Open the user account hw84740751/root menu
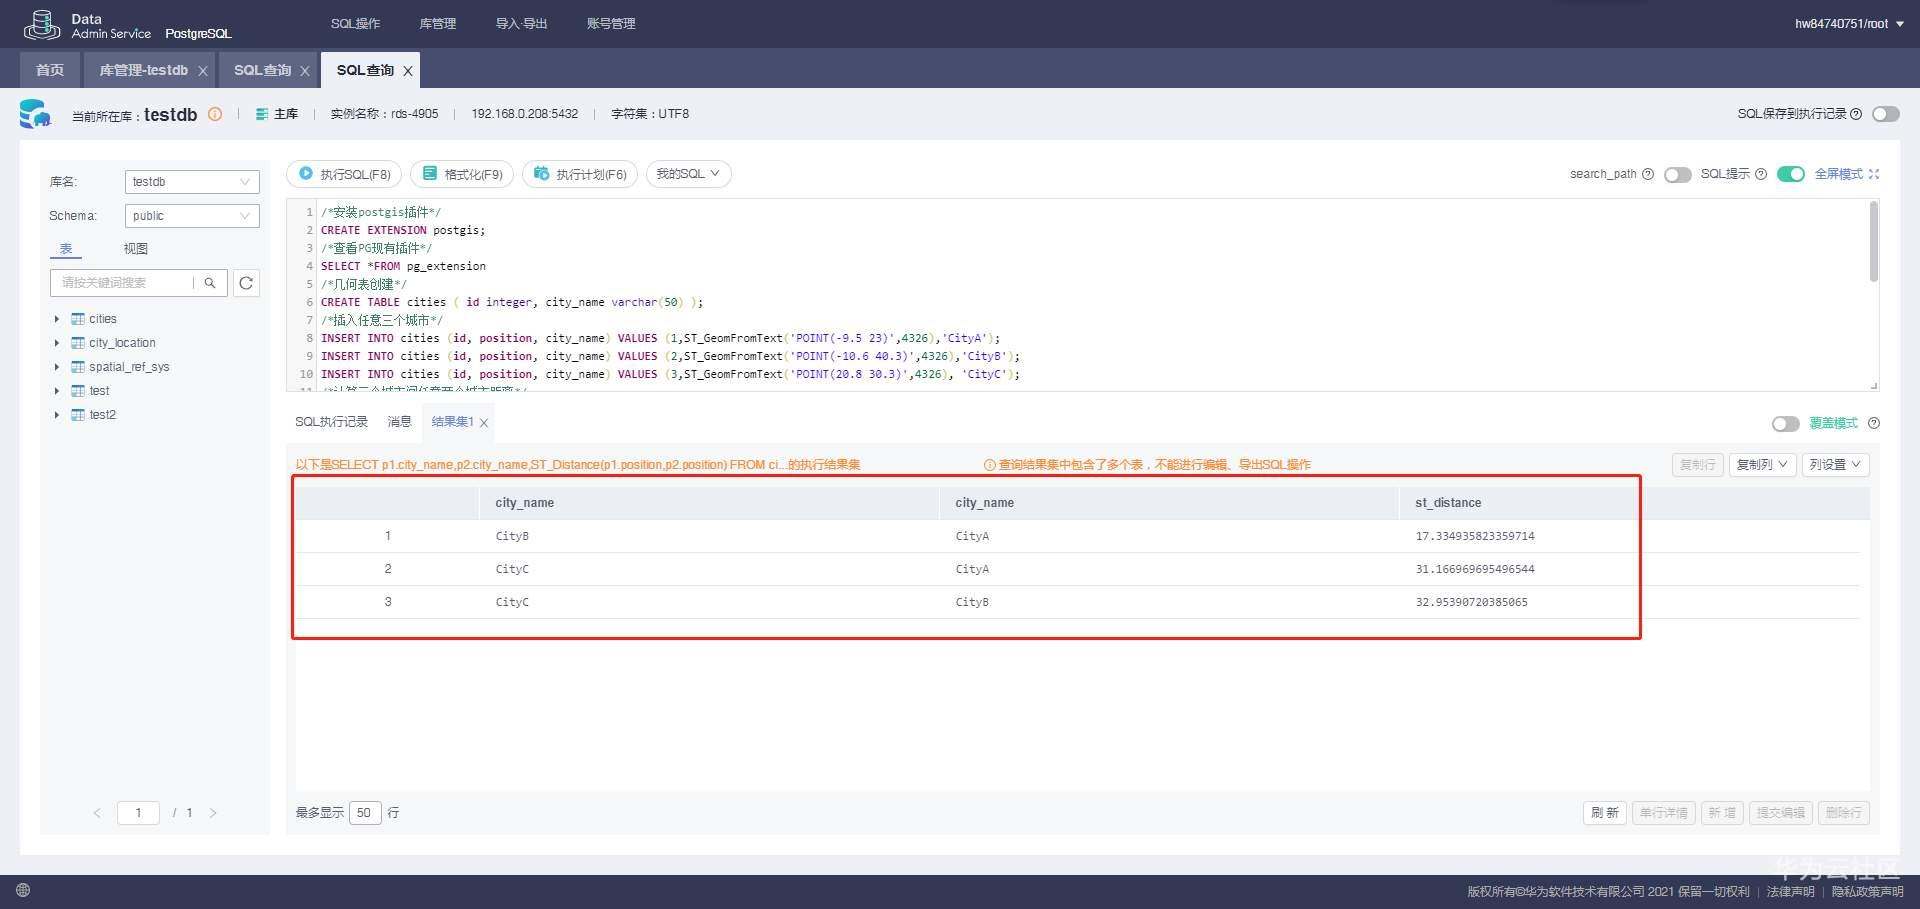The height and width of the screenshot is (909, 1920). (x=1849, y=24)
